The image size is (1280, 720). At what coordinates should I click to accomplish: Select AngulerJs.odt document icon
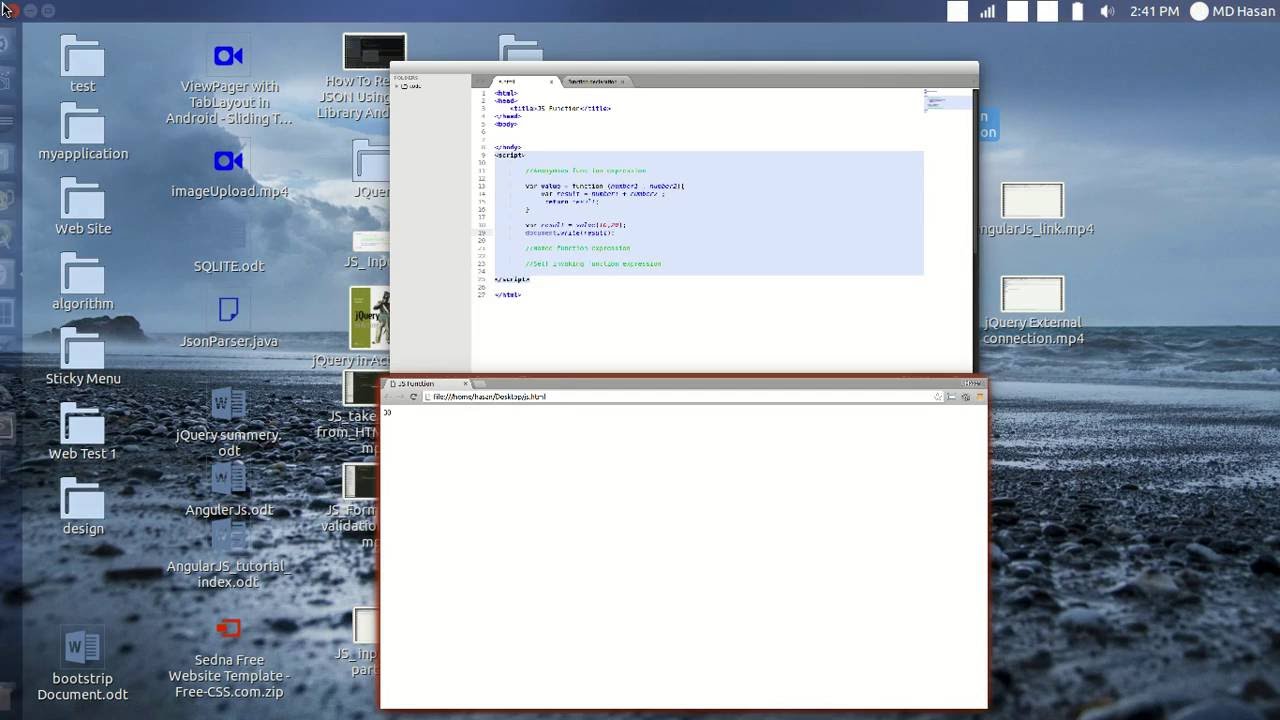coord(228,478)
